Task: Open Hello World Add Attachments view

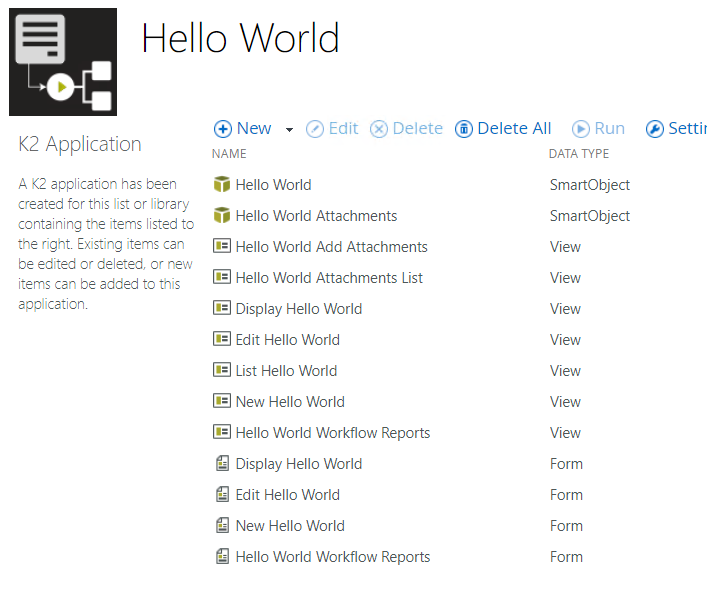Action: (331, 247)
